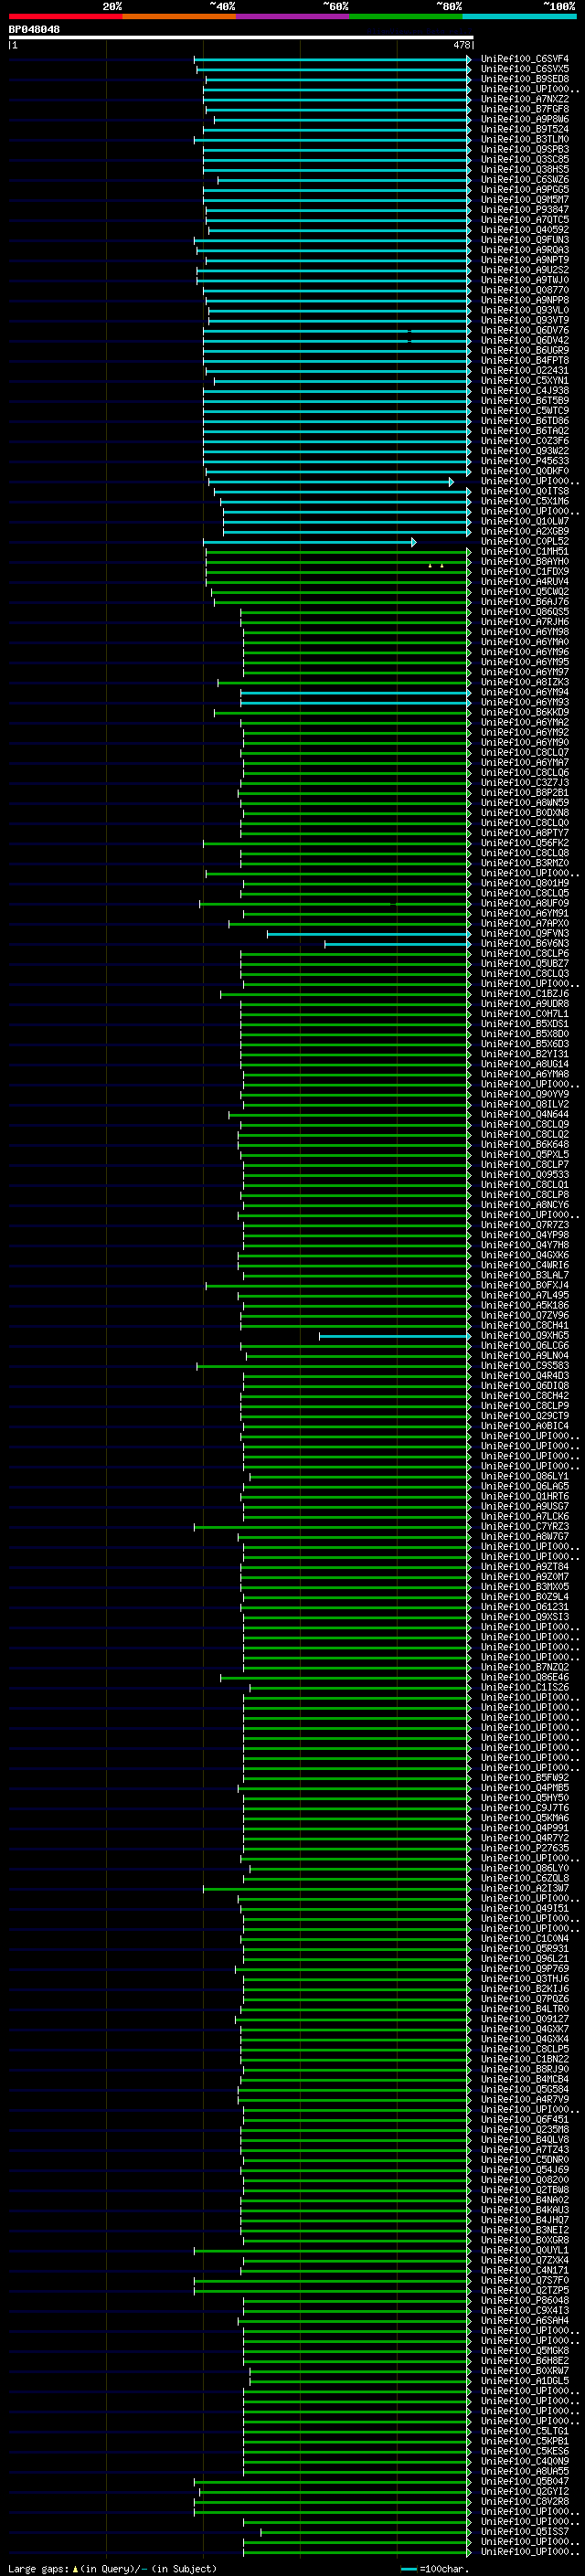585x2576 pixels.
Task: Select label UniRef100_Q56FK2
Action: click(x=525, y=843)
